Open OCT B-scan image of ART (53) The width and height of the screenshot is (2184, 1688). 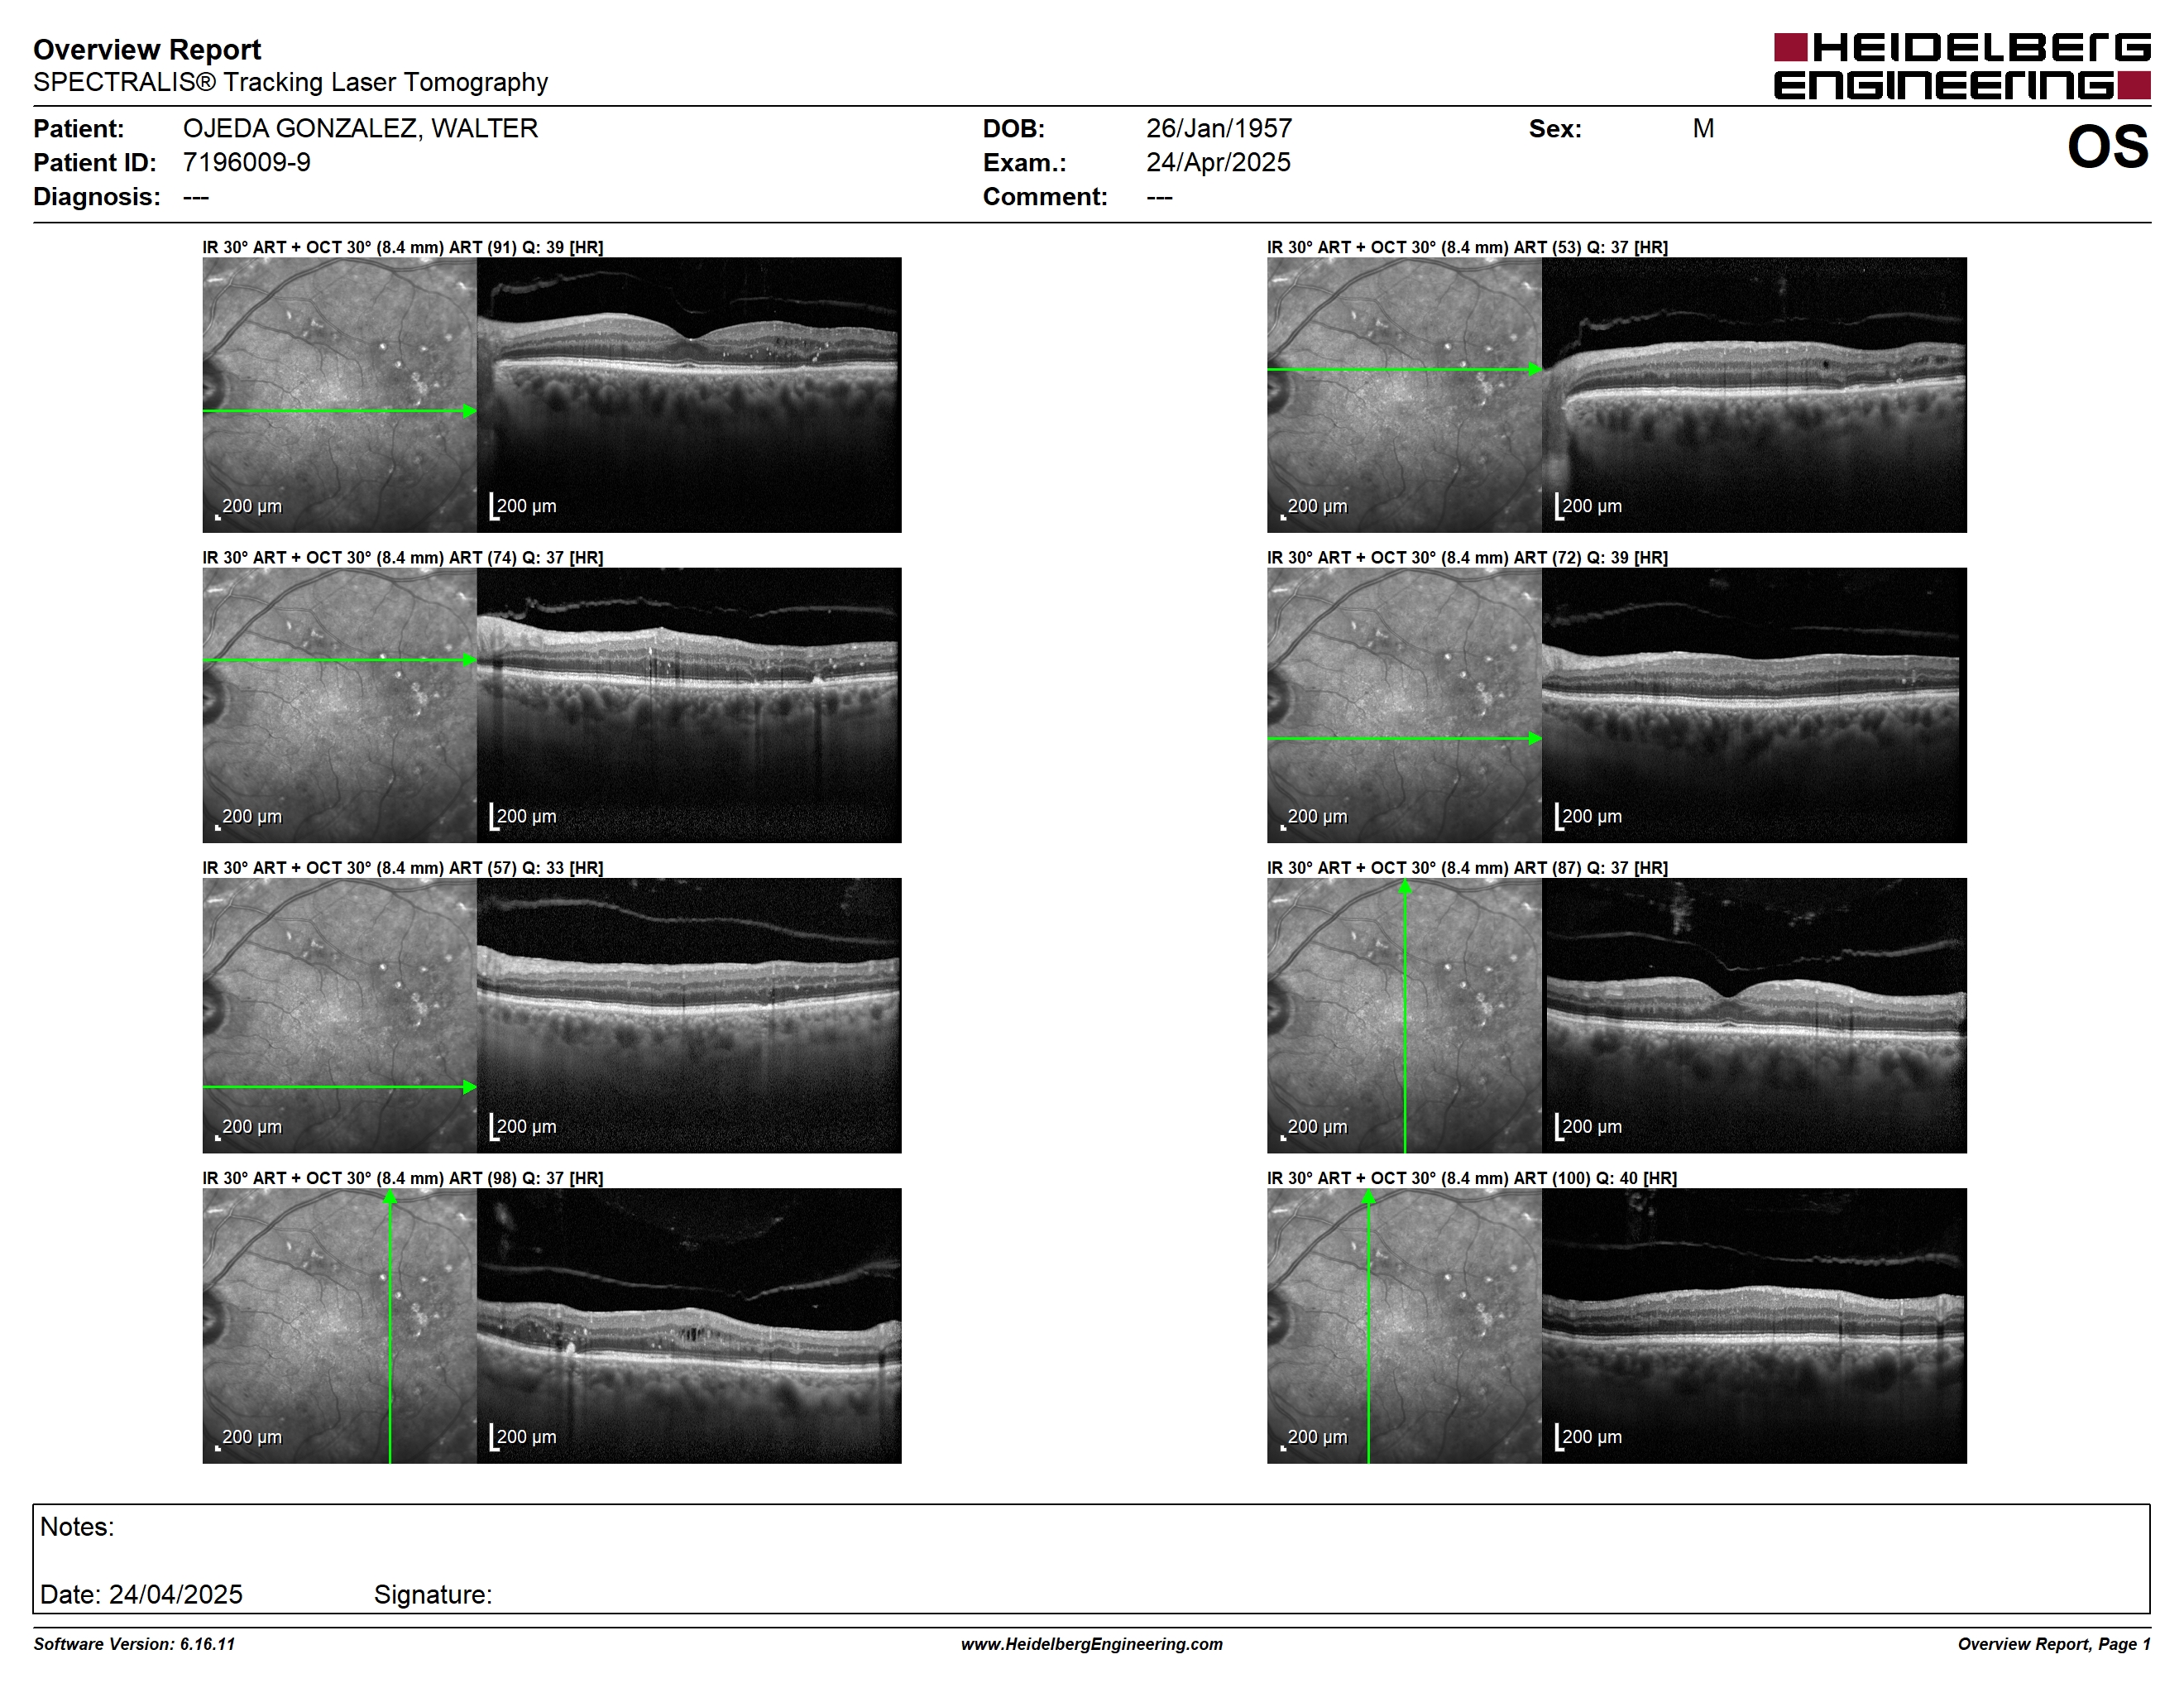pyautogui.click(x=1754, y=395)
